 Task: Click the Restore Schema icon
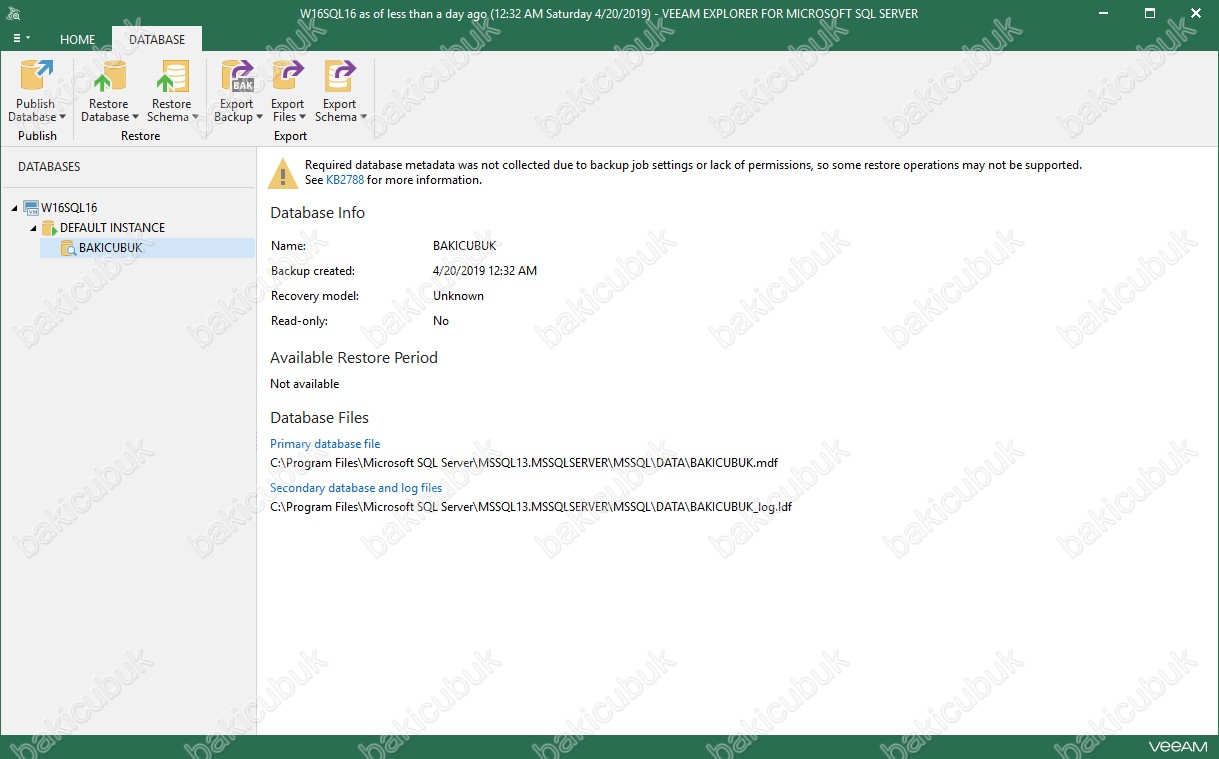(x=171, y=77)
